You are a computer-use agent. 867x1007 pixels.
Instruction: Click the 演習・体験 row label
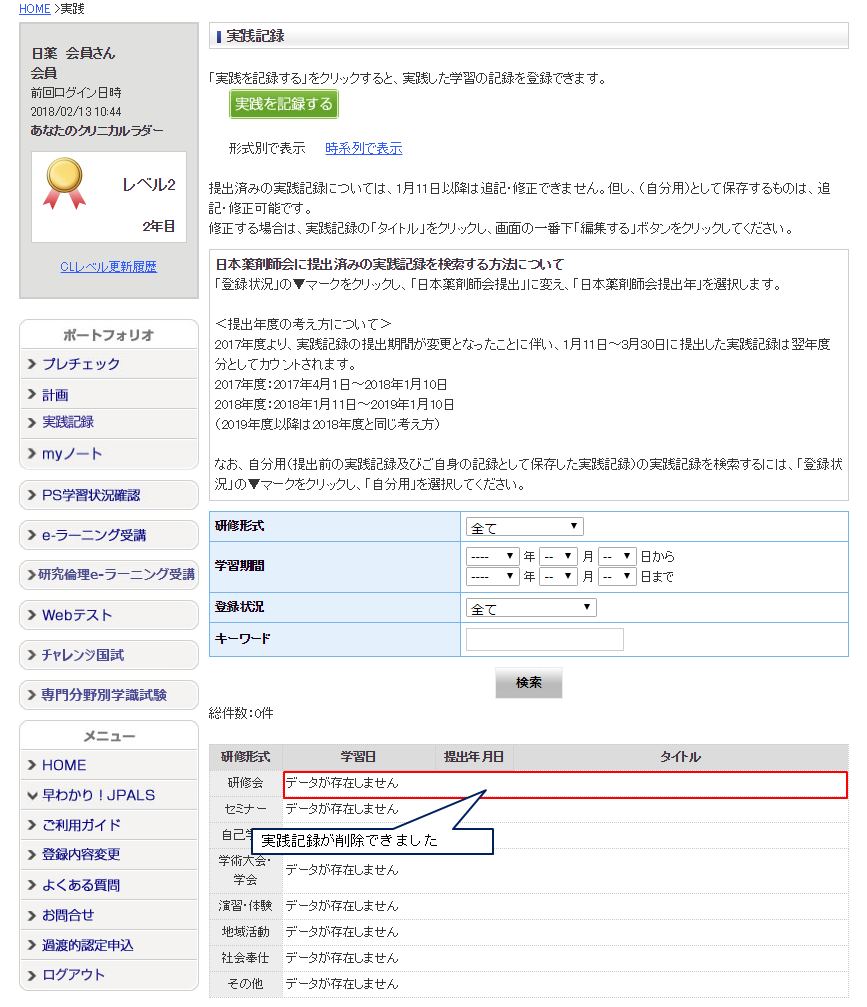(x=245, y=906)
